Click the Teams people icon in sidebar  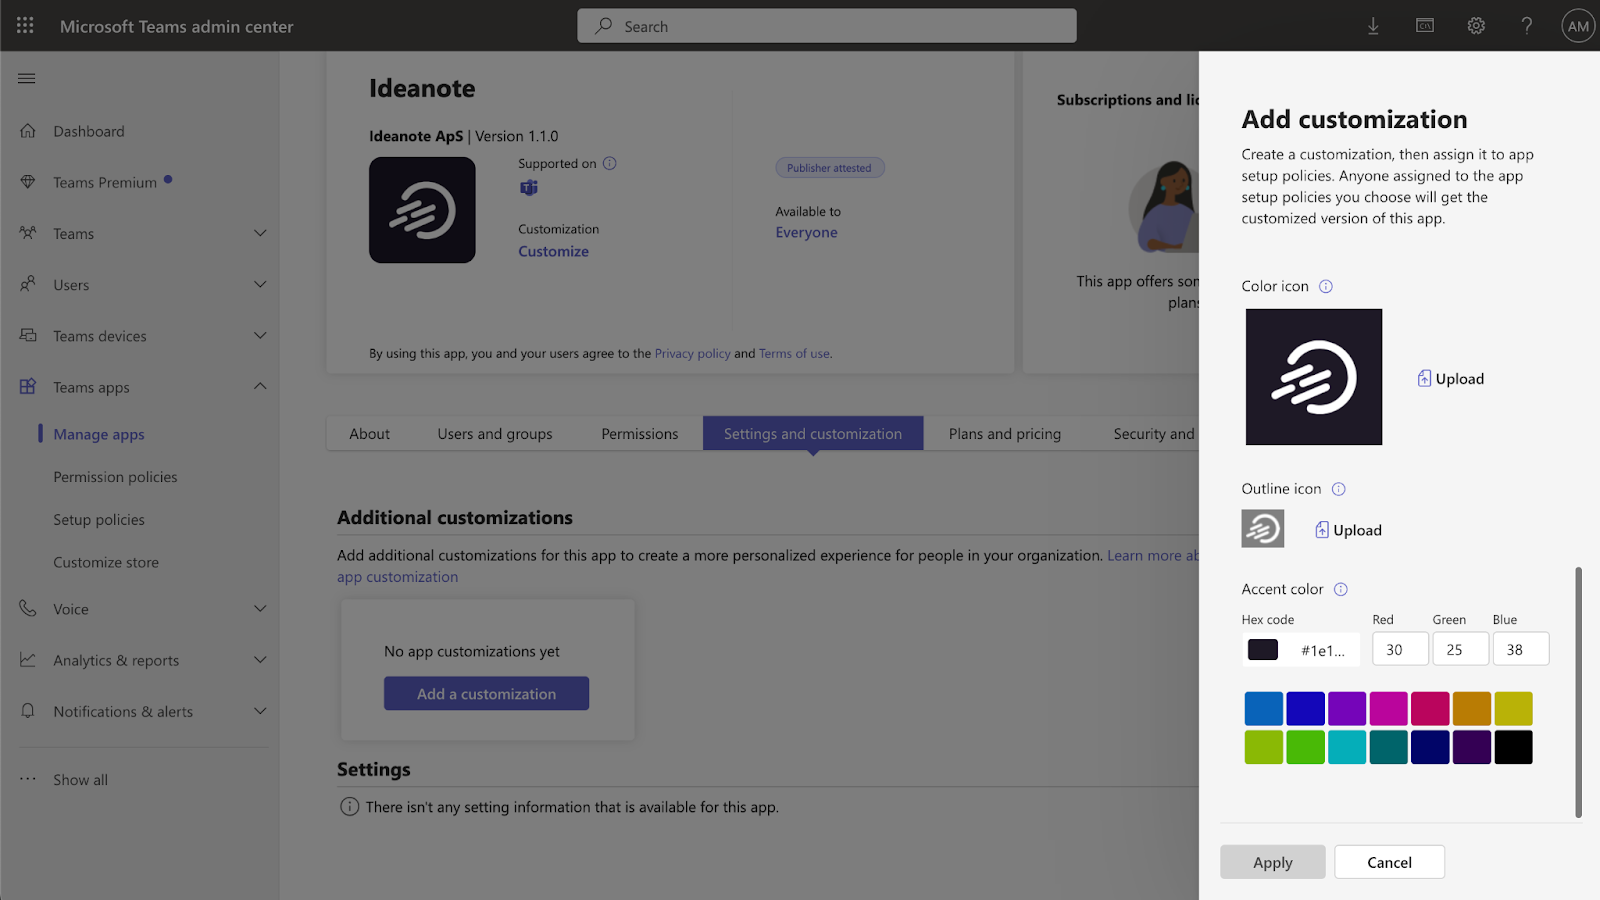28,233
